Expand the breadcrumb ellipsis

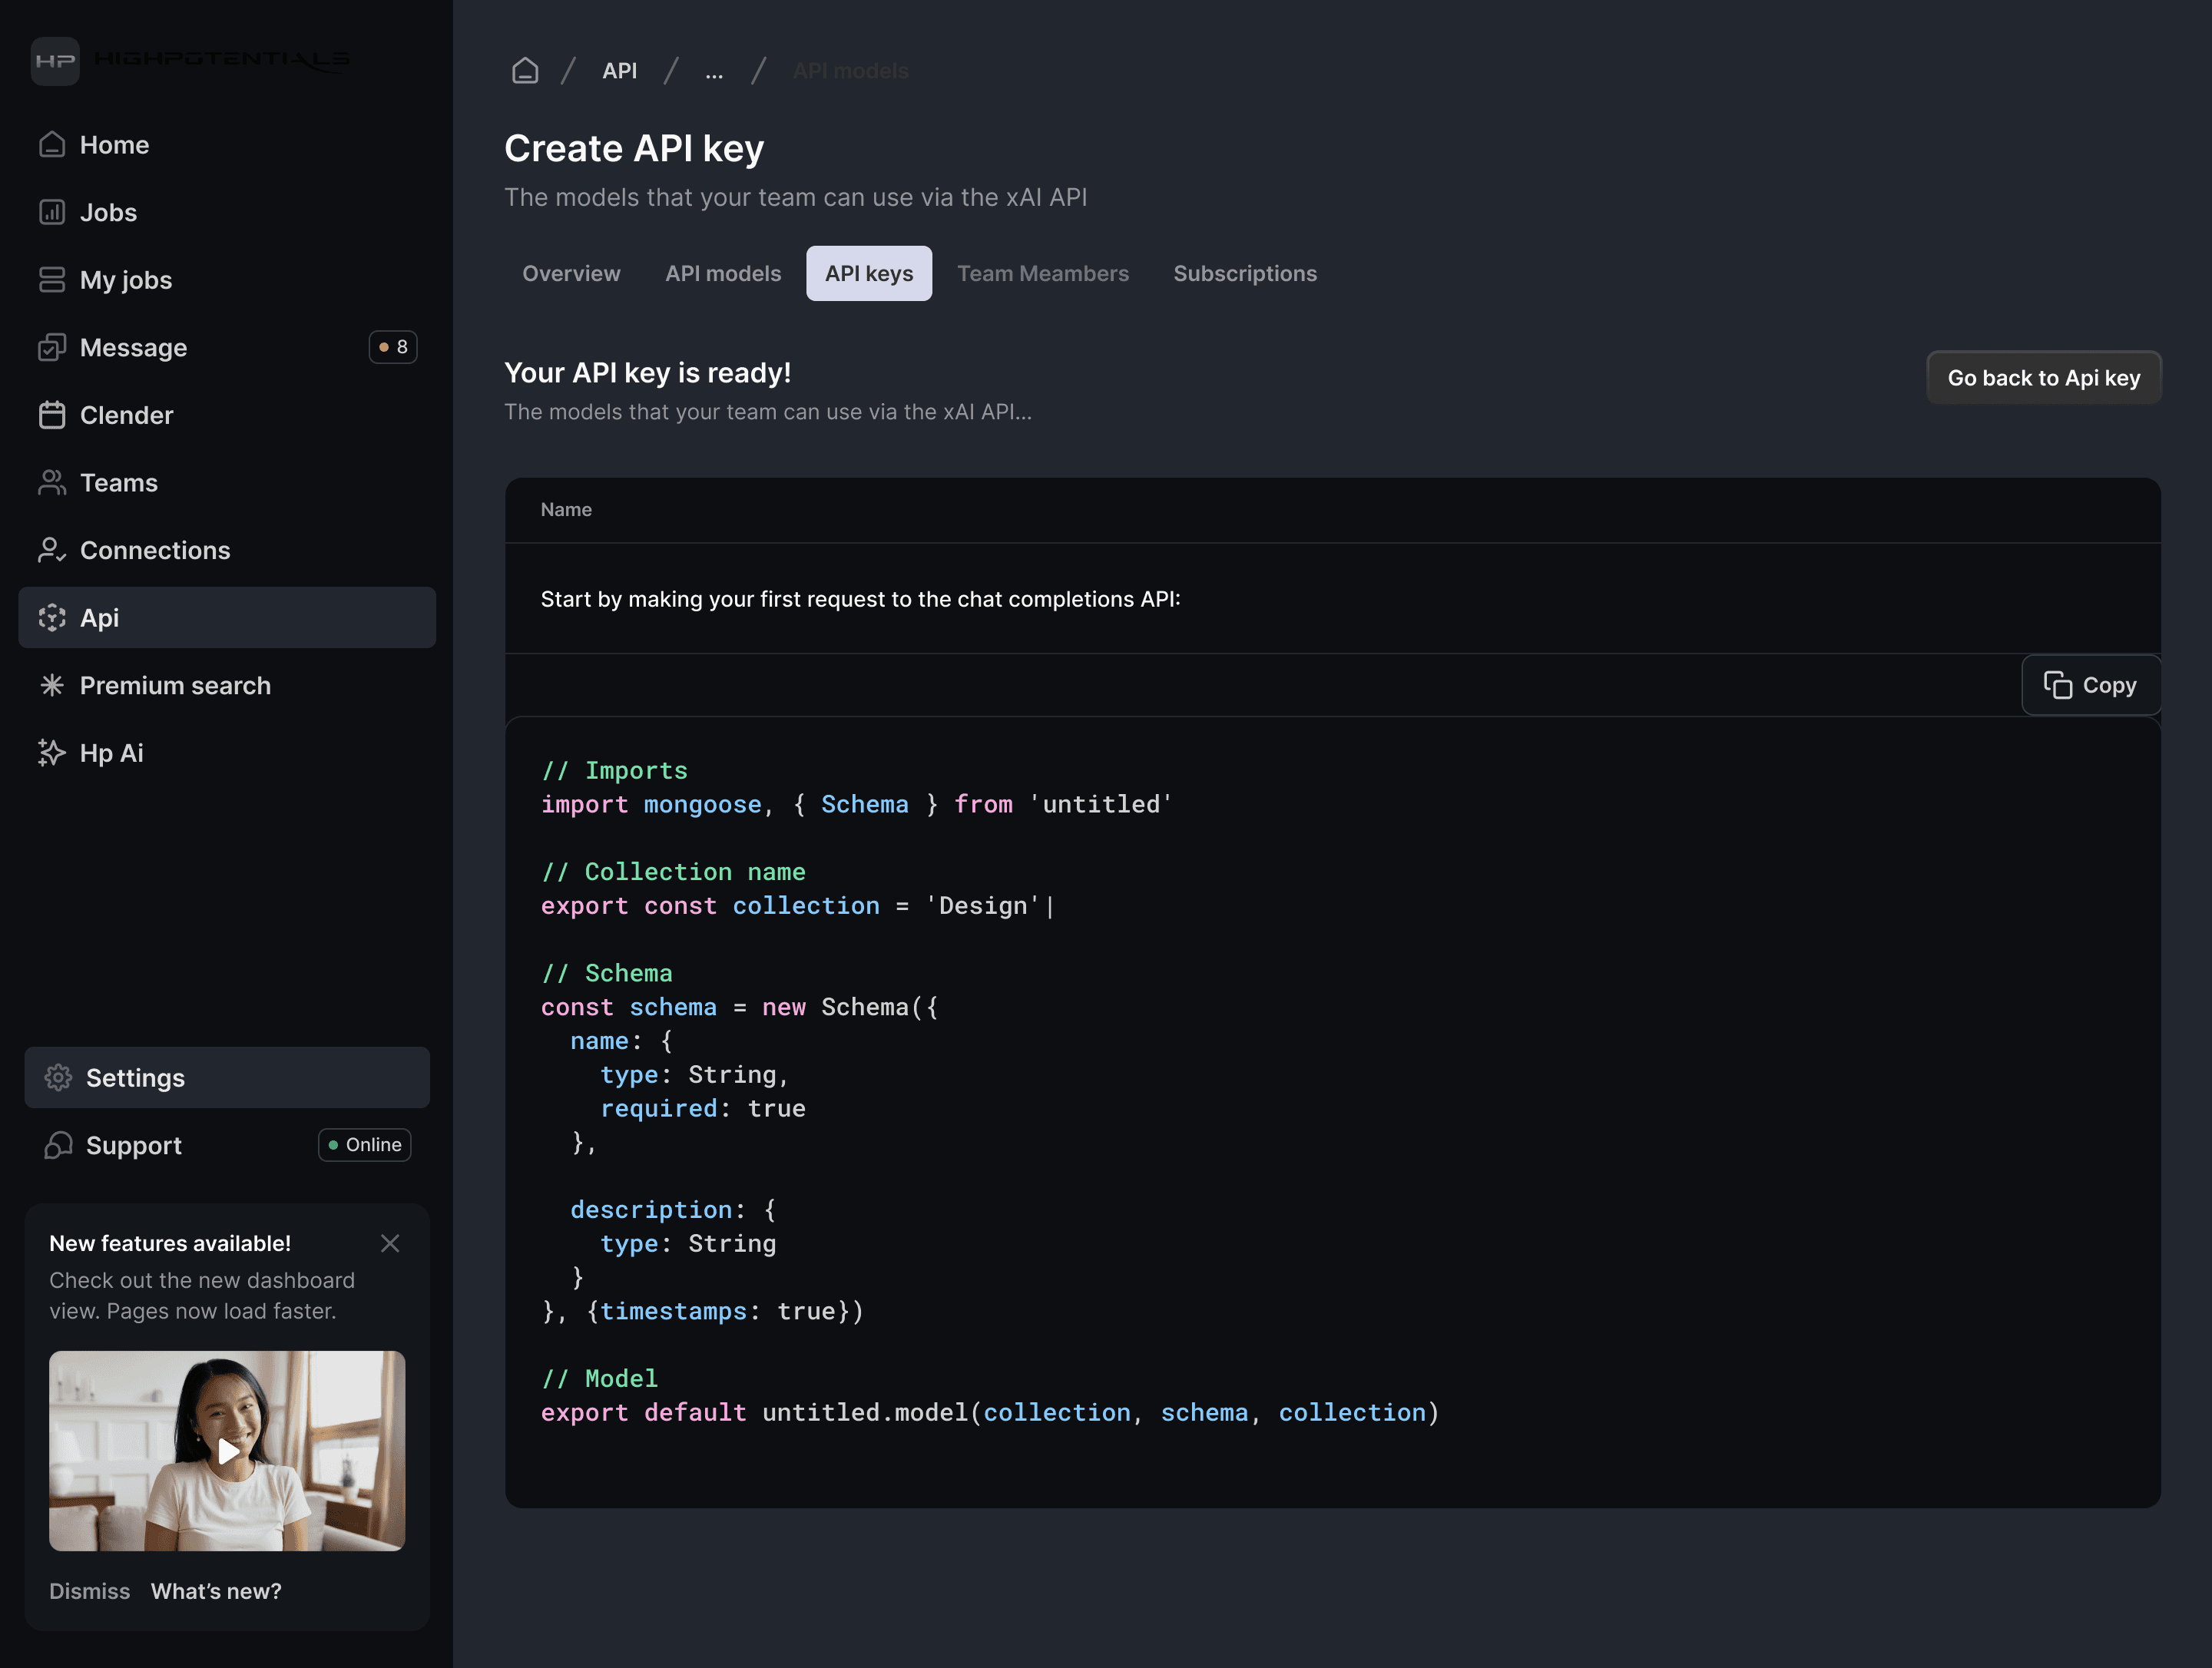(713, 71)
